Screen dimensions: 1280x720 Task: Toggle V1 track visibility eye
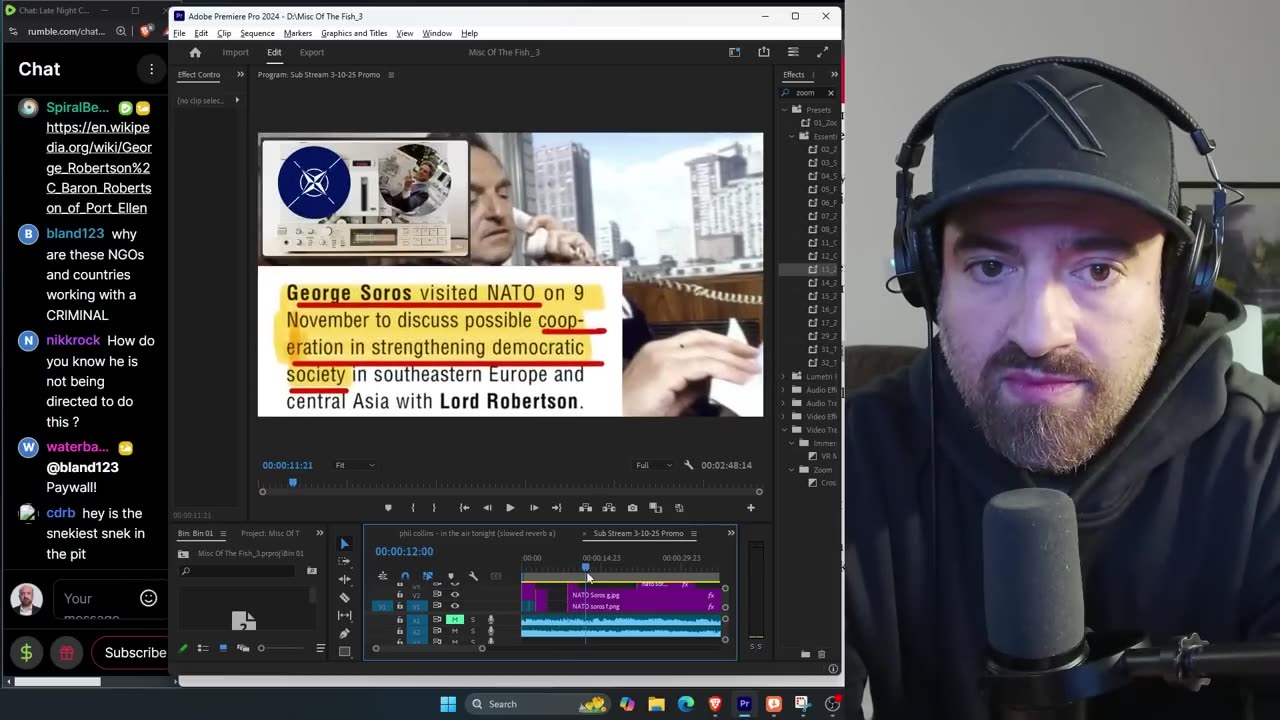455,606
